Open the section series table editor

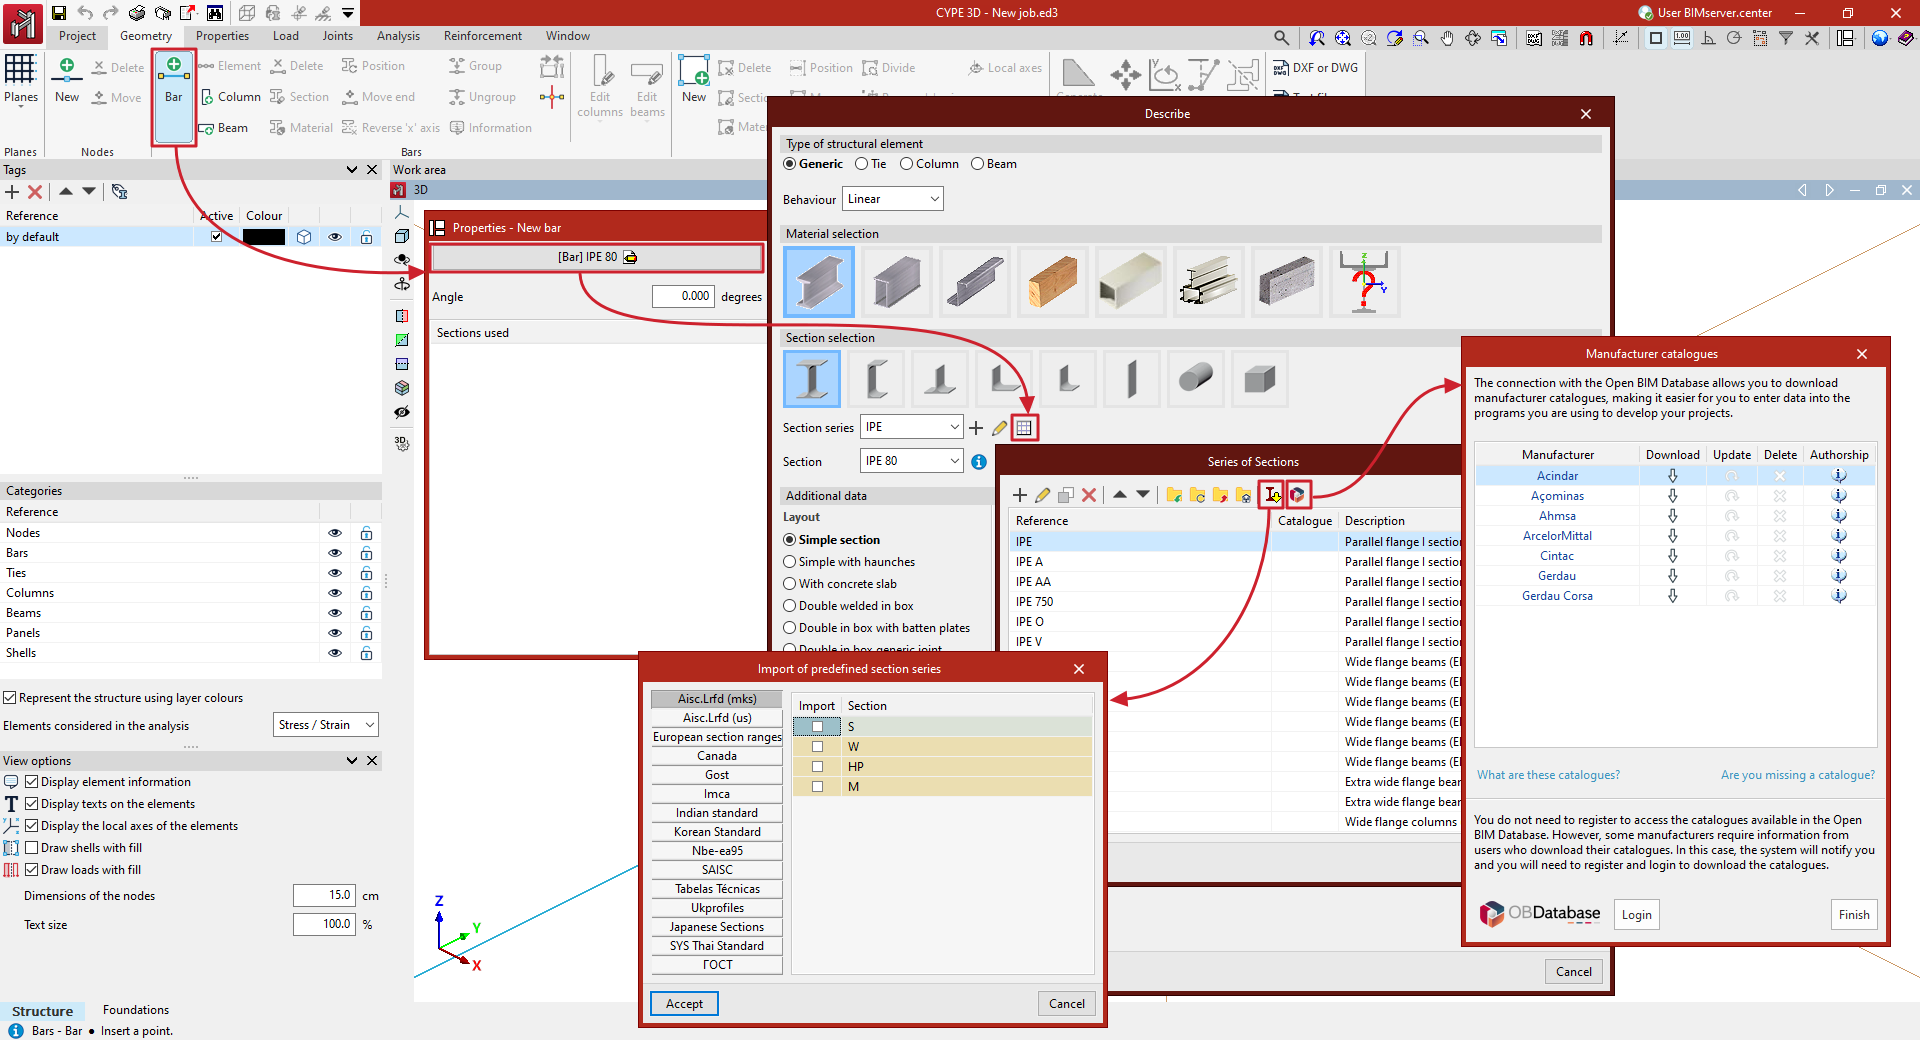[x=1024, y=428]
